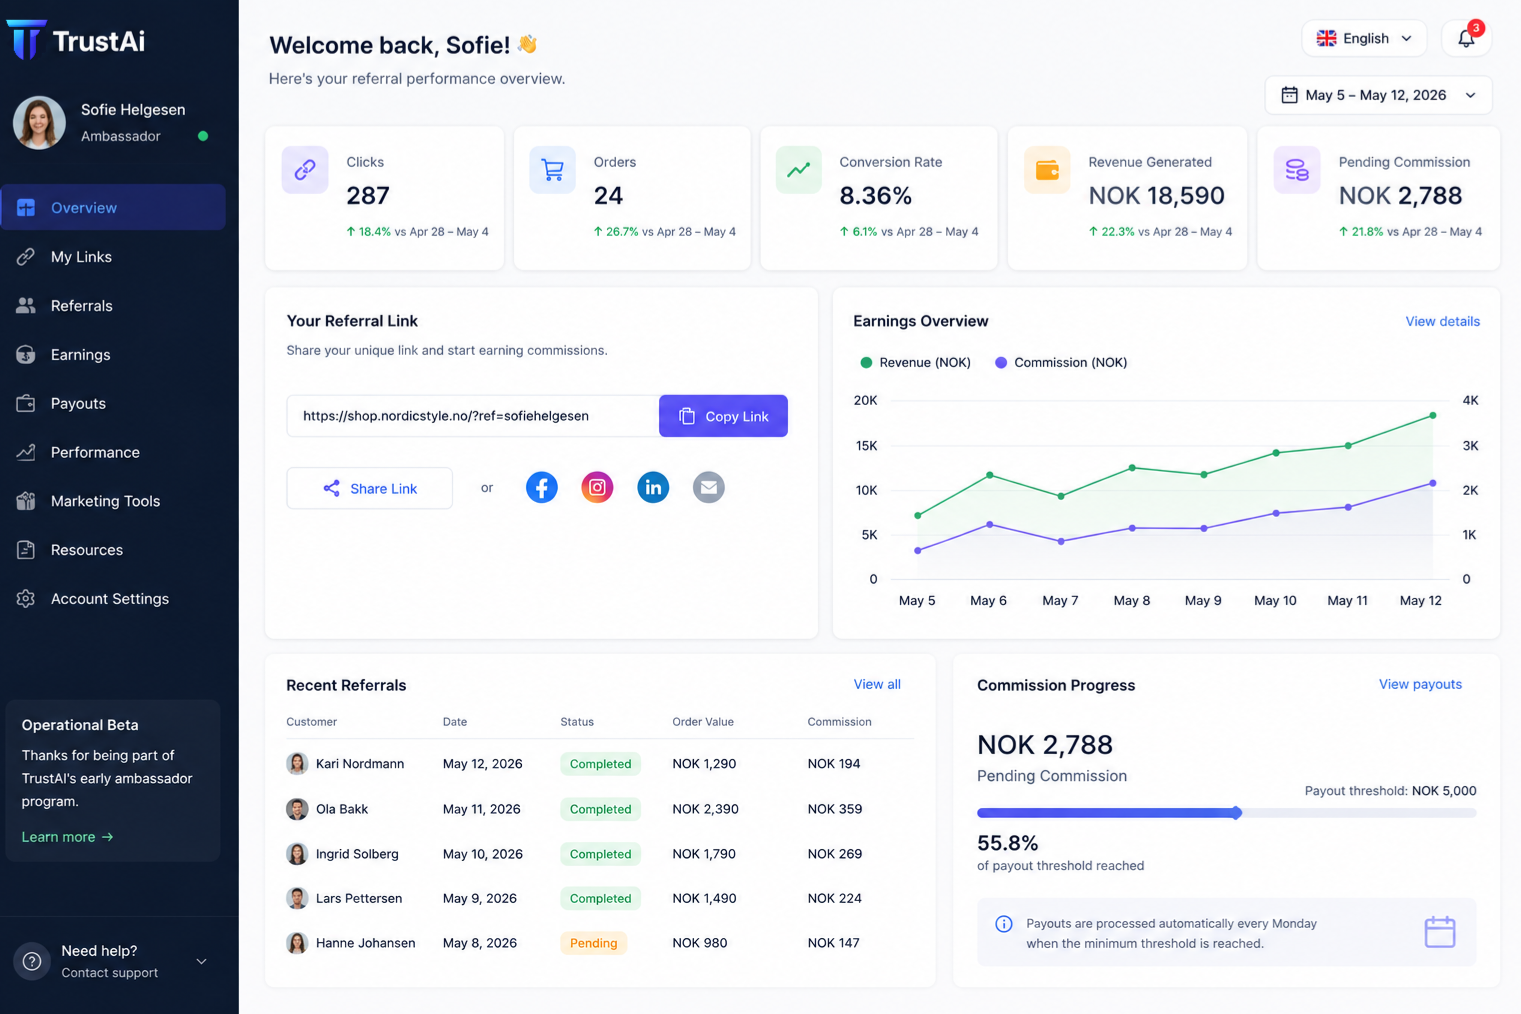Click Contact support text
Screen dimensions: 1521x1014
109,973
